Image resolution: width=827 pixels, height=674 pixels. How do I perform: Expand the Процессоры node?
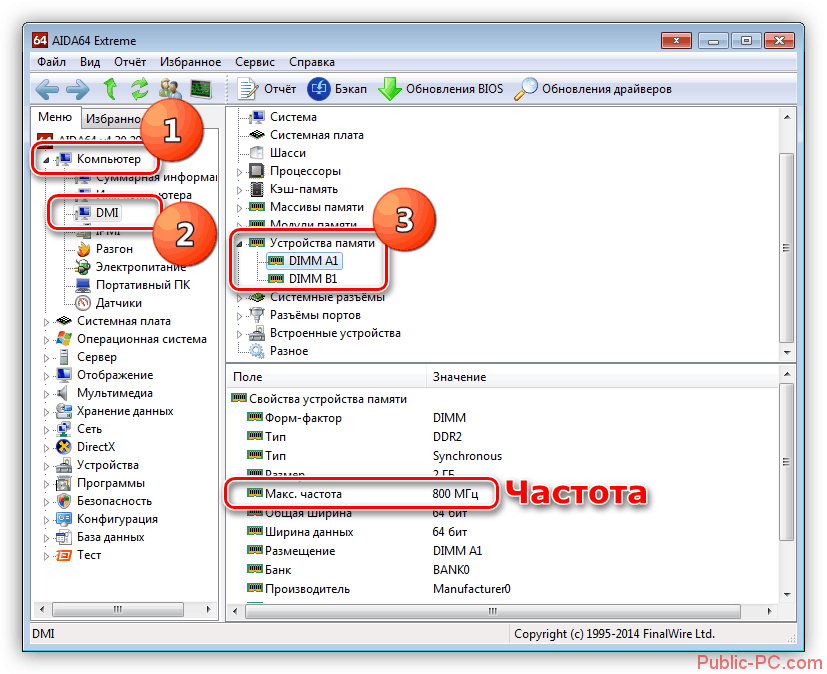239,171
